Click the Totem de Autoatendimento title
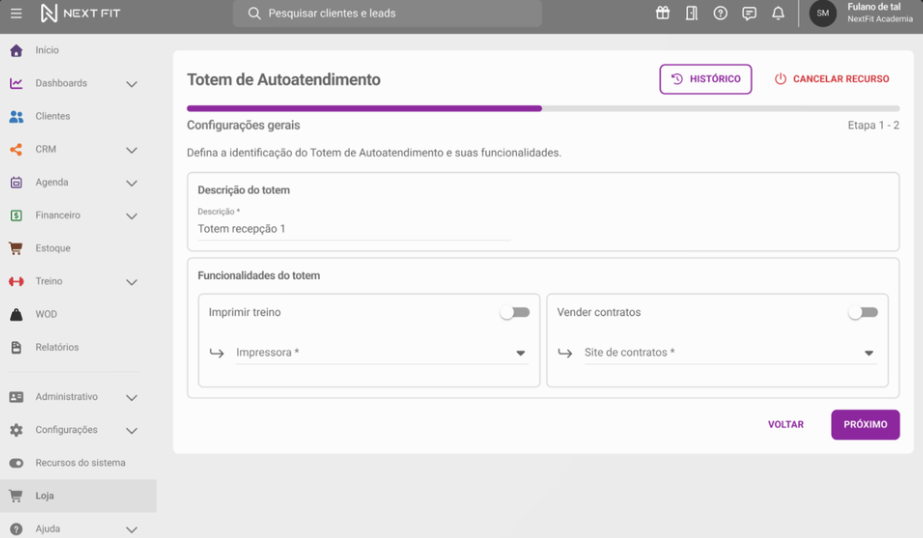Viewport: 923px width, 538px height. tap(283, 79)
